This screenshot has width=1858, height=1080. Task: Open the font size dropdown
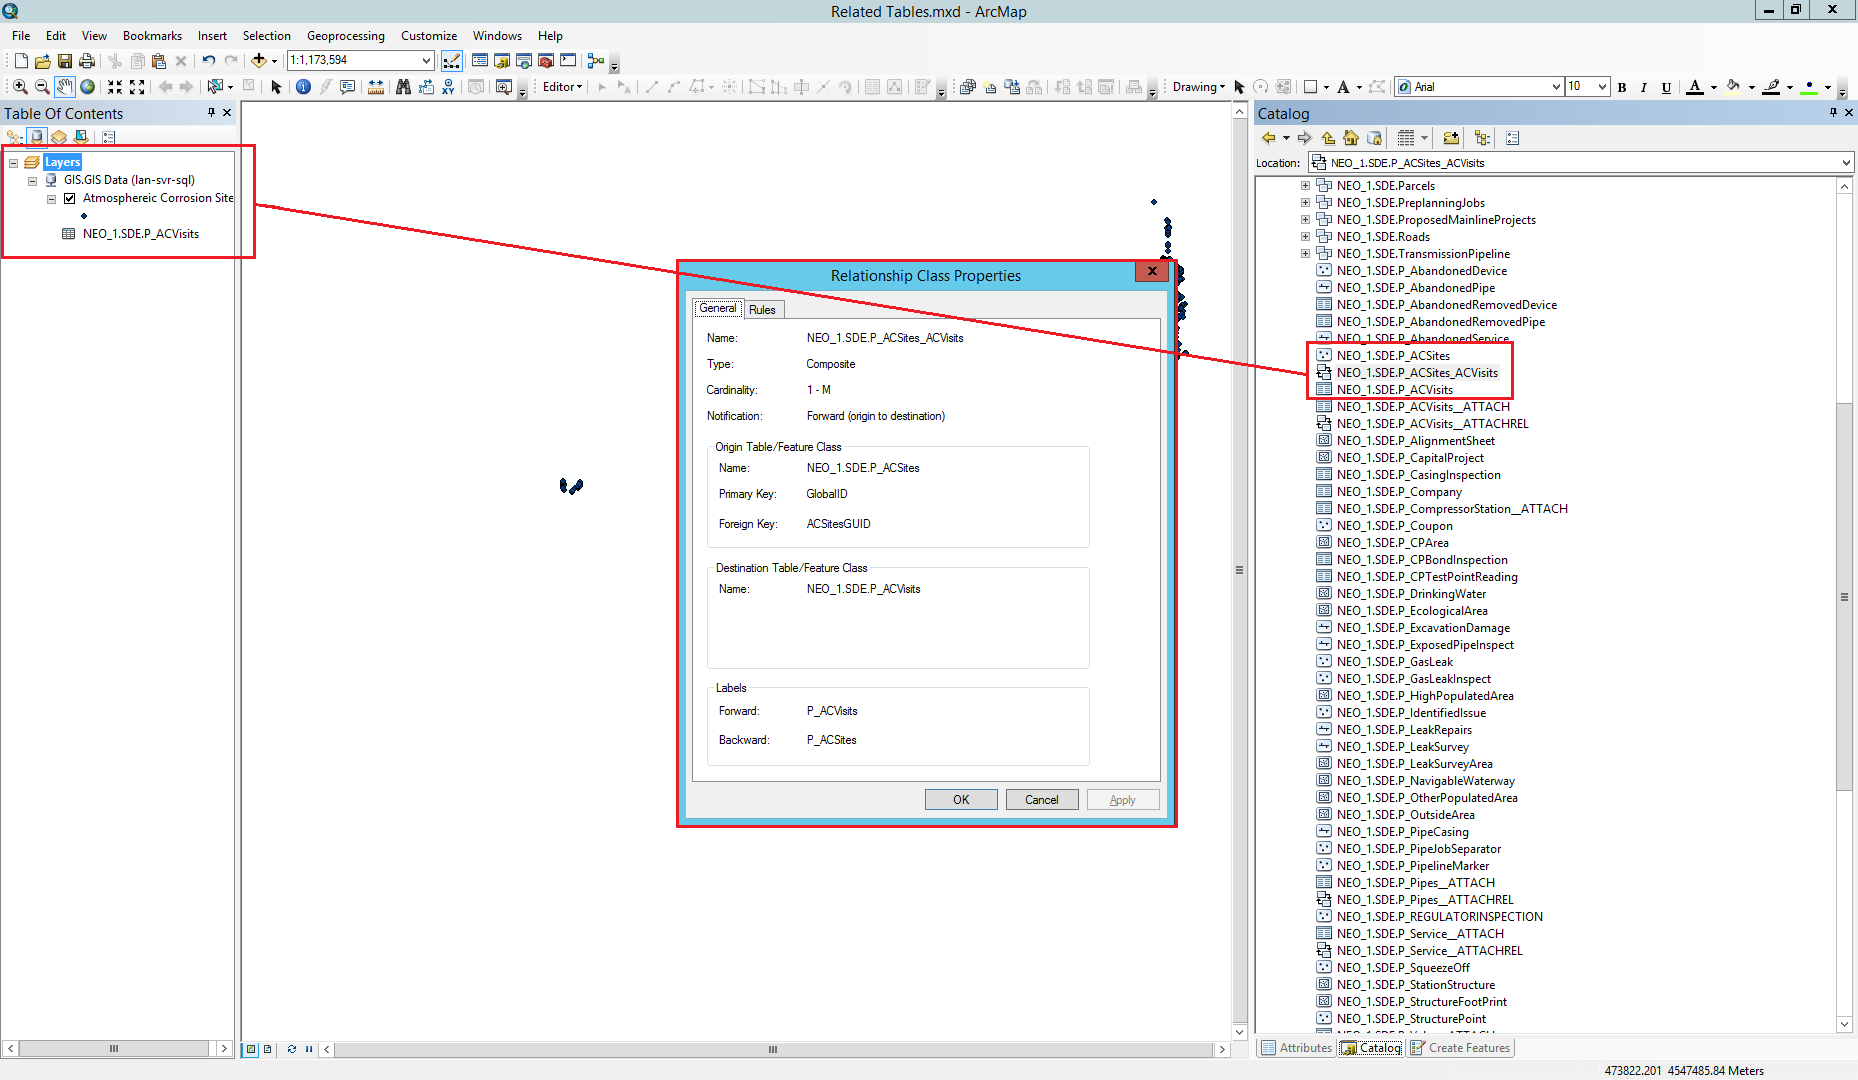pos(1602,87)
